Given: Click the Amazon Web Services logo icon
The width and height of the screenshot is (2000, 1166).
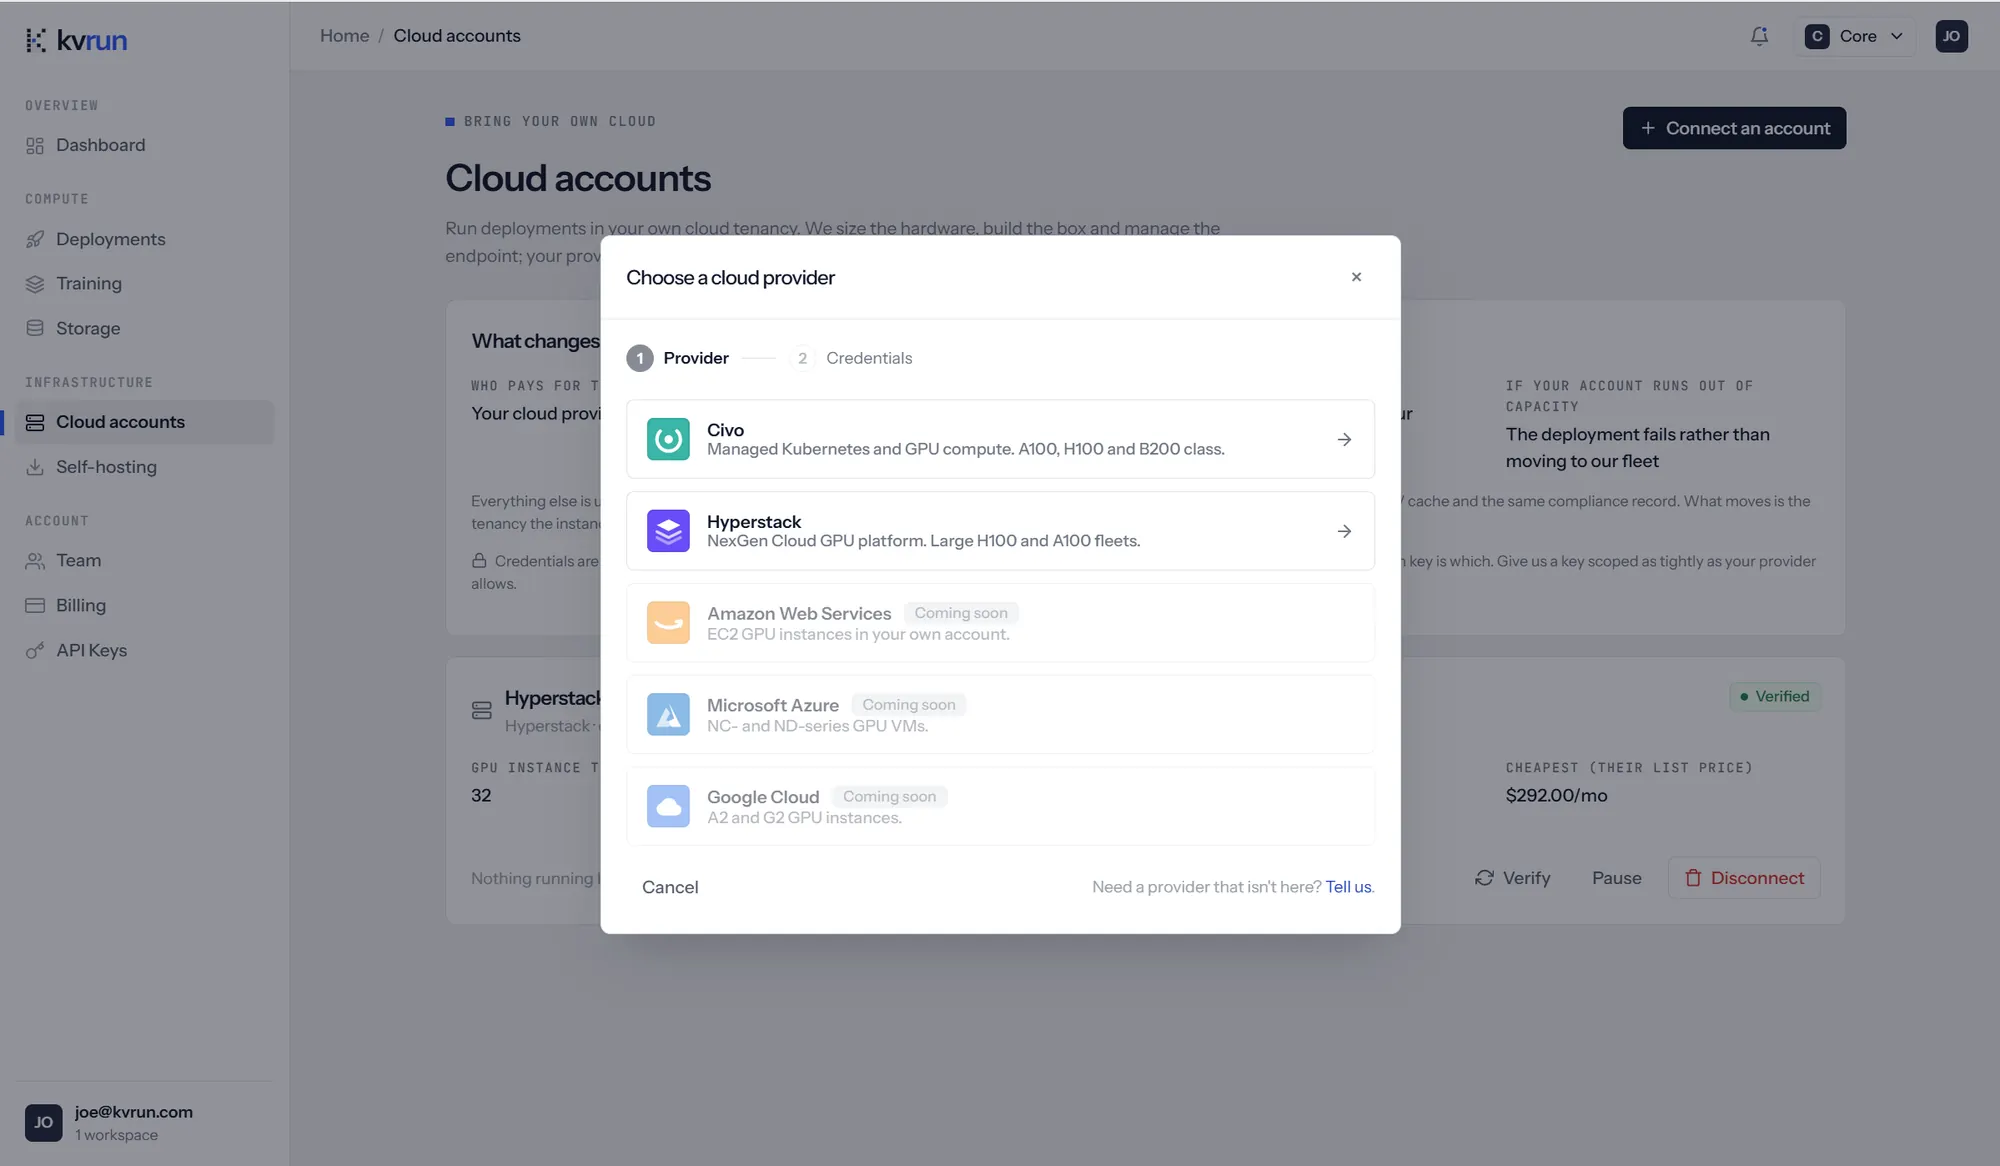Looking at the screenshot, I should click(668, 623).
